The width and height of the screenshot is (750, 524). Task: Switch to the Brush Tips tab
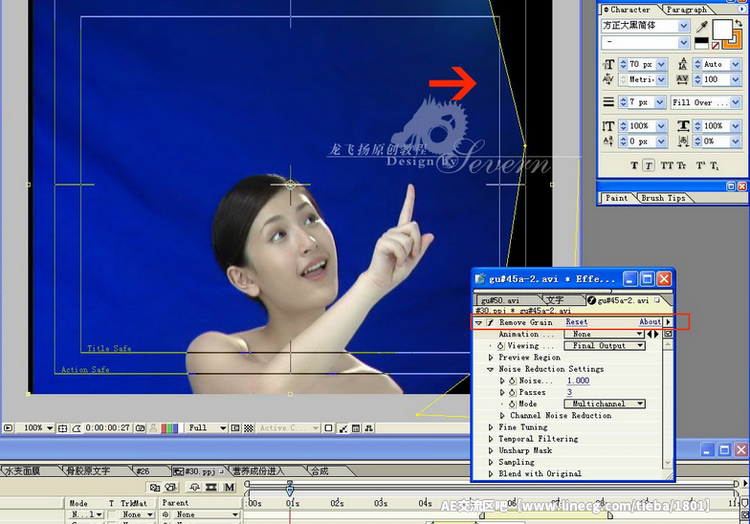tap(663, 198)
